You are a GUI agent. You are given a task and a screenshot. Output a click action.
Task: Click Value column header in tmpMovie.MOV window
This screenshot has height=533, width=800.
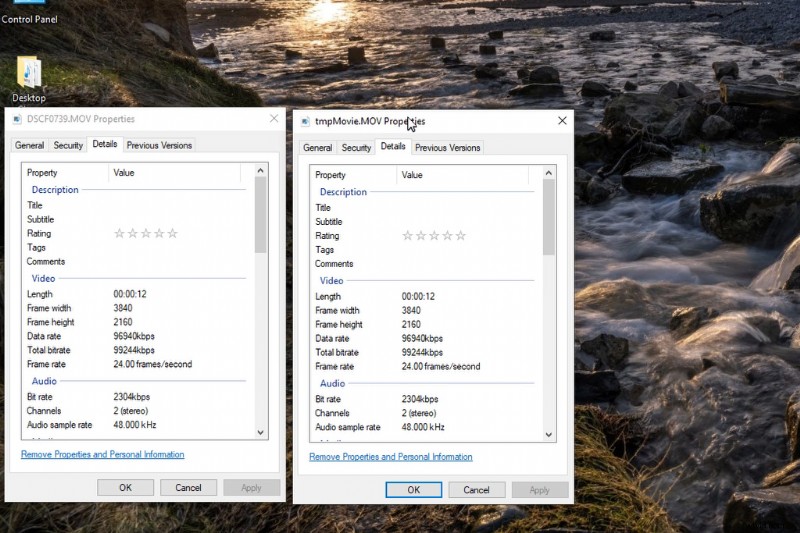(x=463, y=175)
